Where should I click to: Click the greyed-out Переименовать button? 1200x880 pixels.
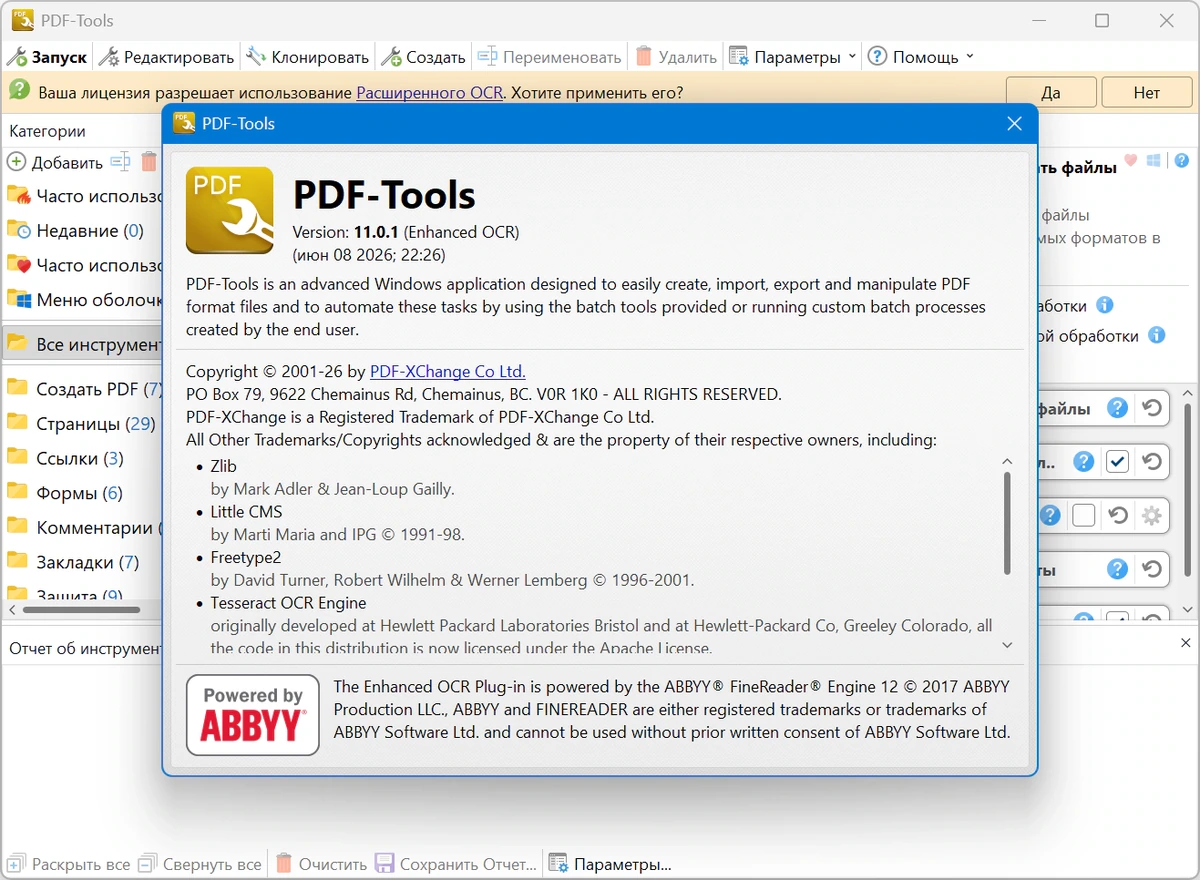coord(549,57)
